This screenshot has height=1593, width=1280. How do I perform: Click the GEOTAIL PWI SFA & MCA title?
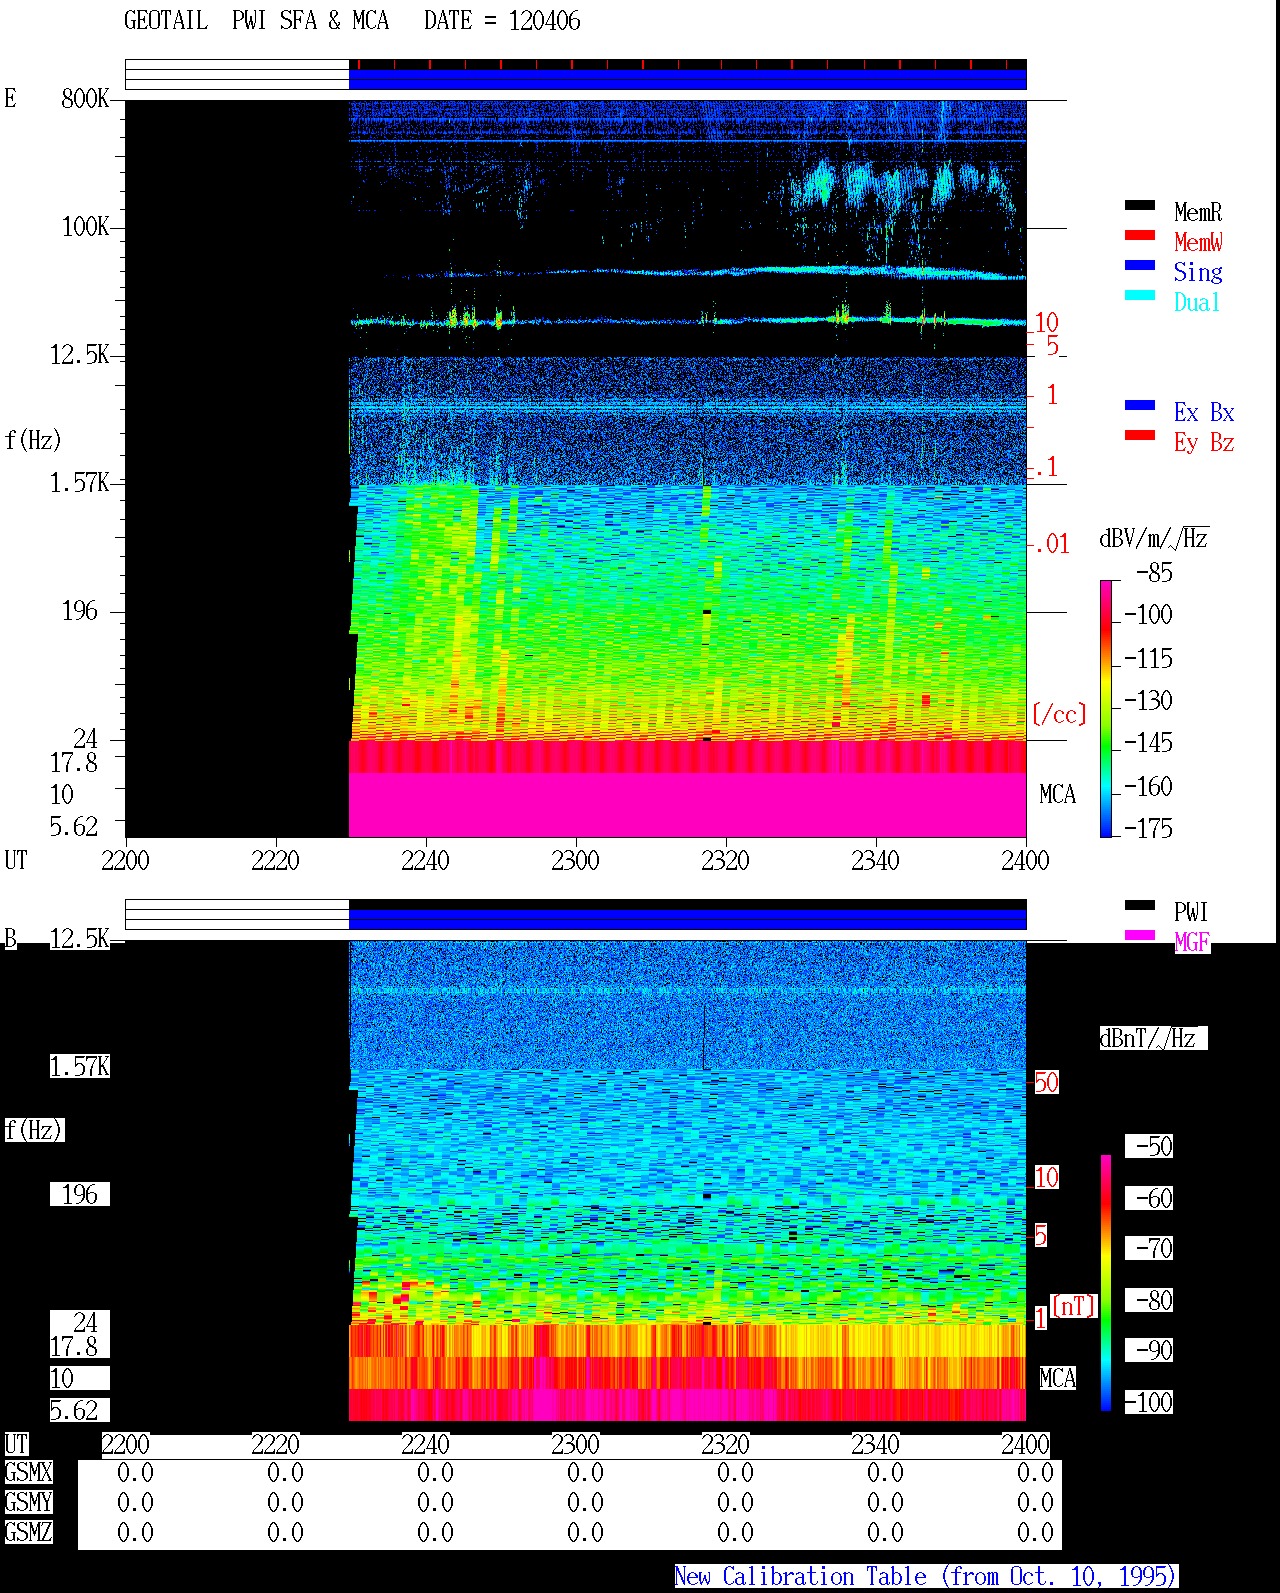[x=256, y=21]
